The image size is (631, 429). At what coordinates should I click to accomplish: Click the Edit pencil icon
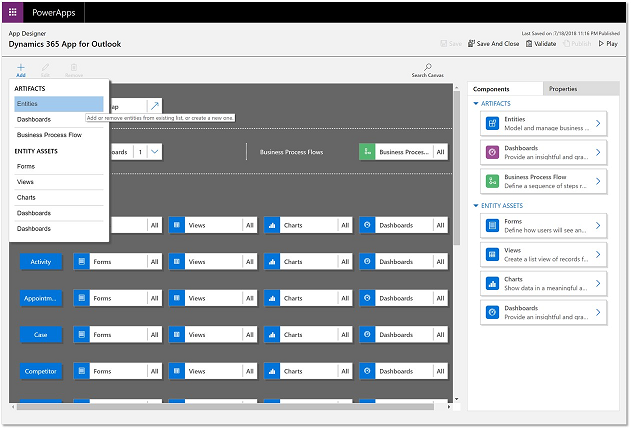45,67
